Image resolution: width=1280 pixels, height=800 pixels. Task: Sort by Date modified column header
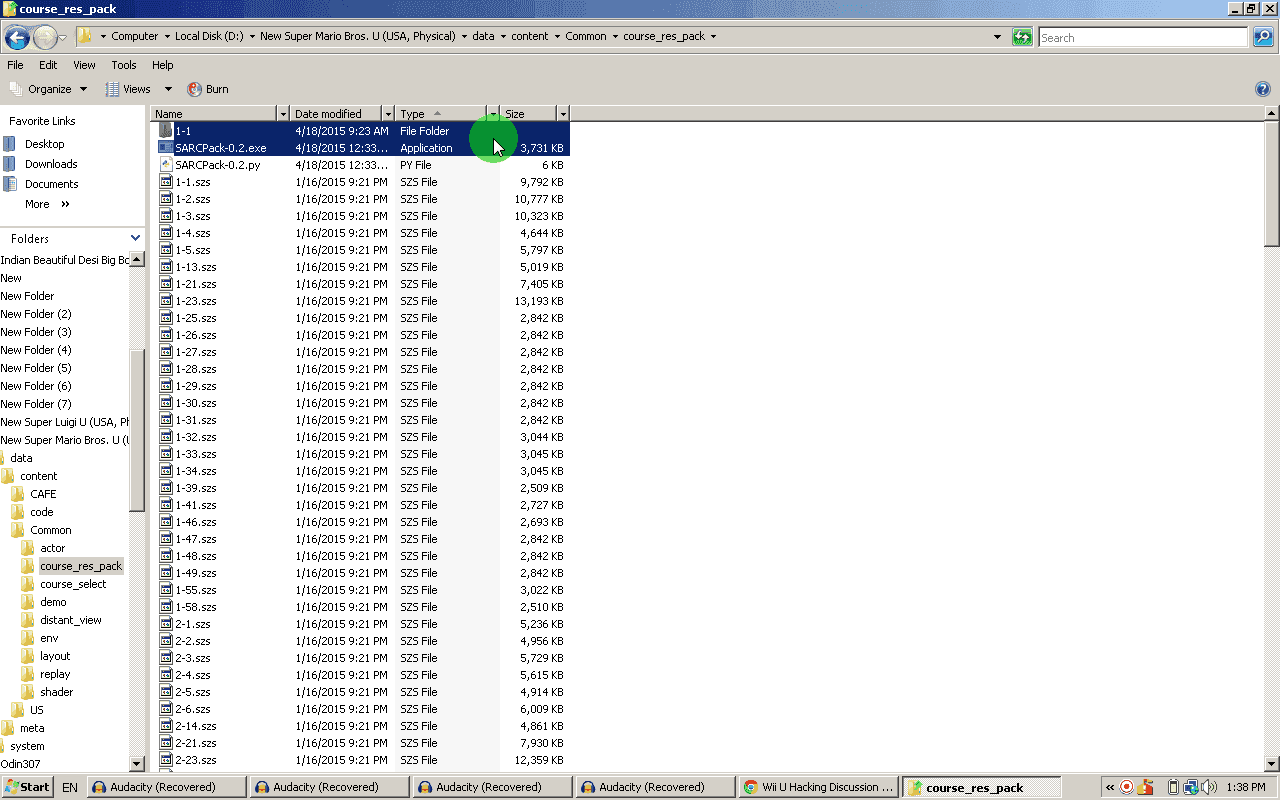point(336,114)
